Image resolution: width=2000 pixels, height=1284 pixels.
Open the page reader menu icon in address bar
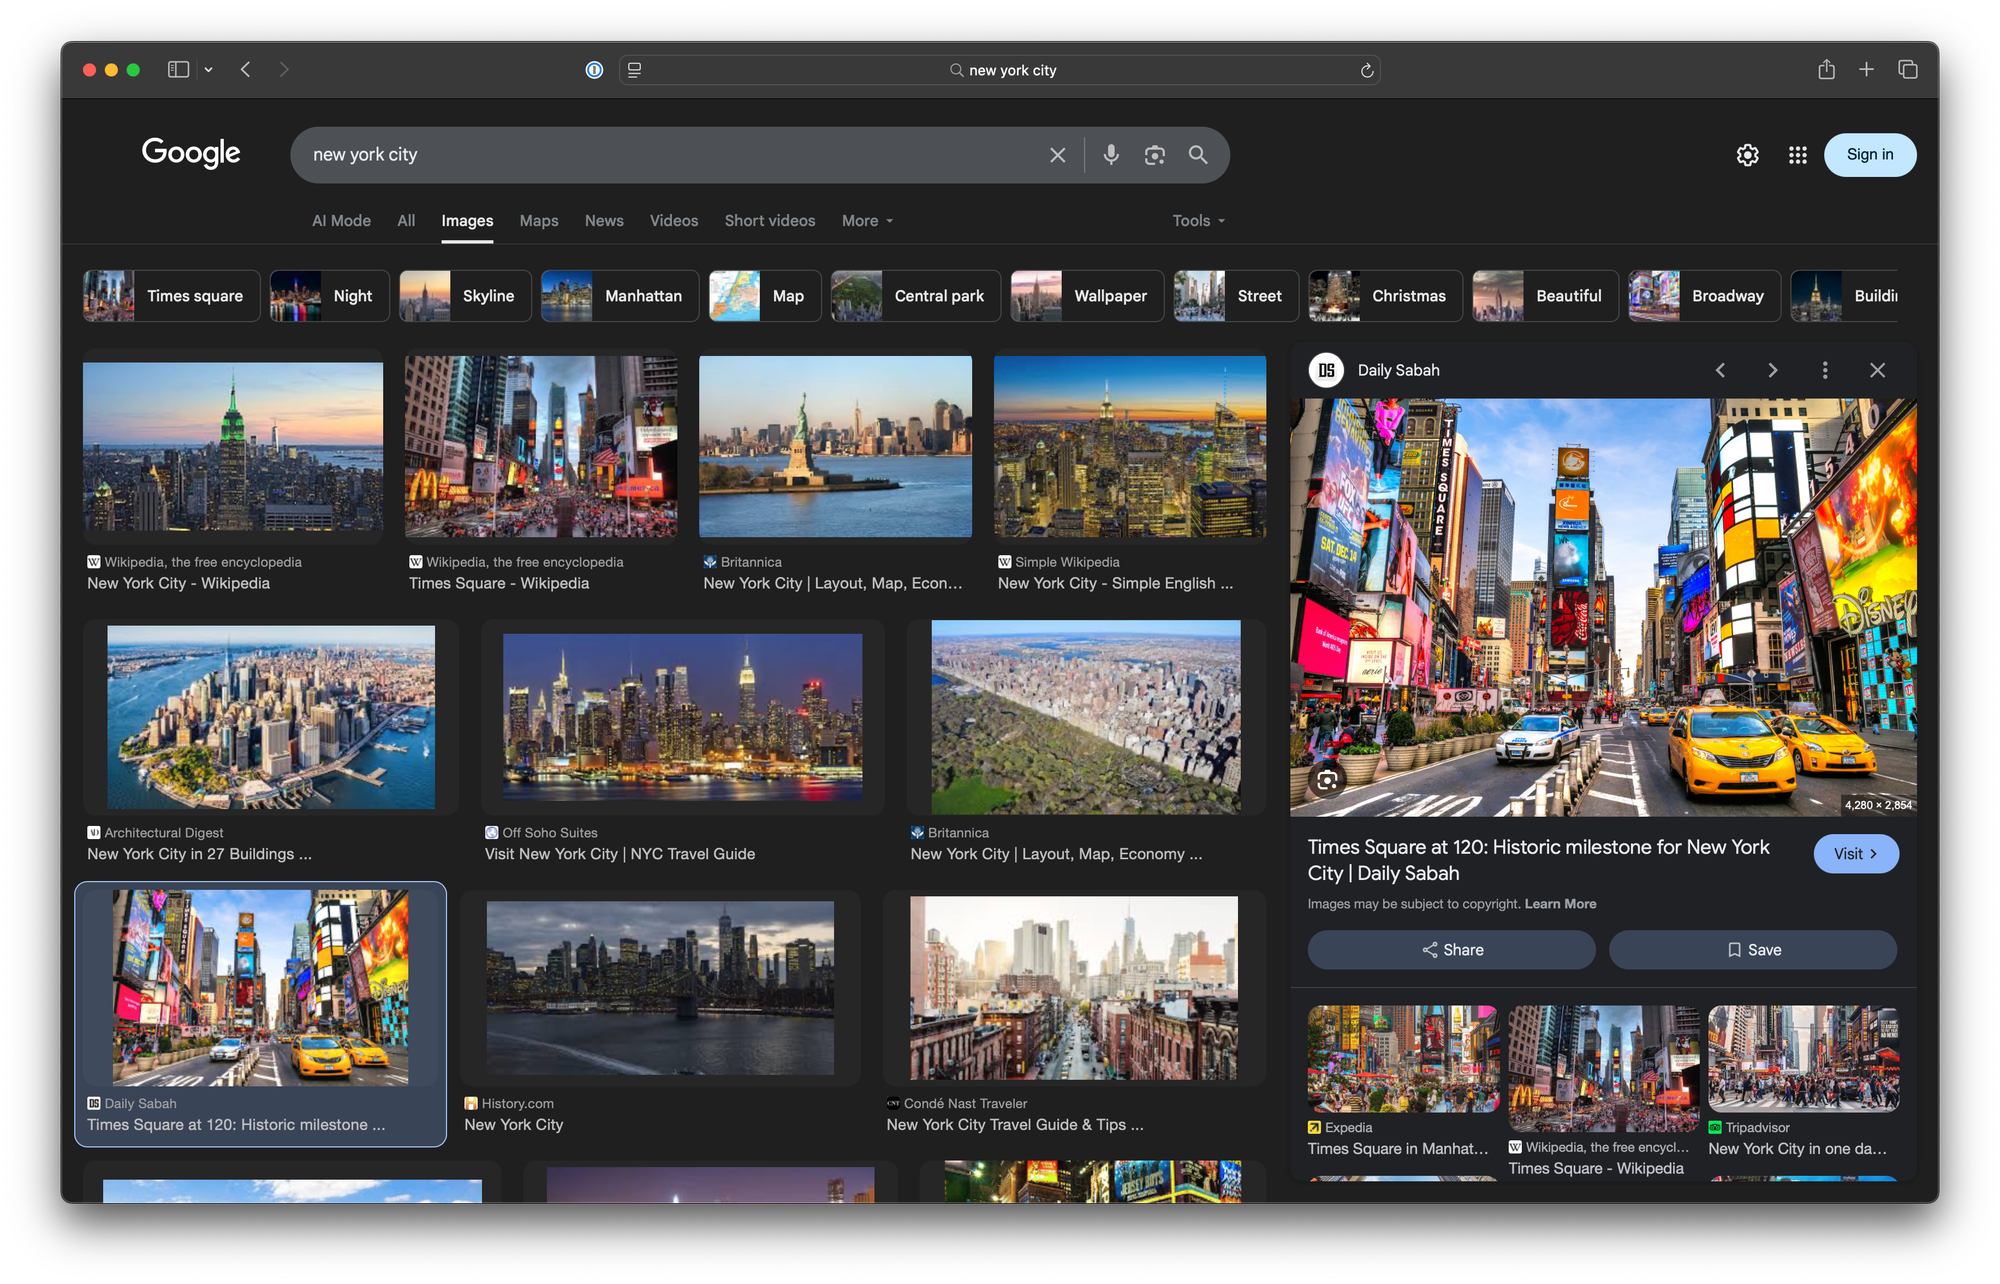coord(634,70)
